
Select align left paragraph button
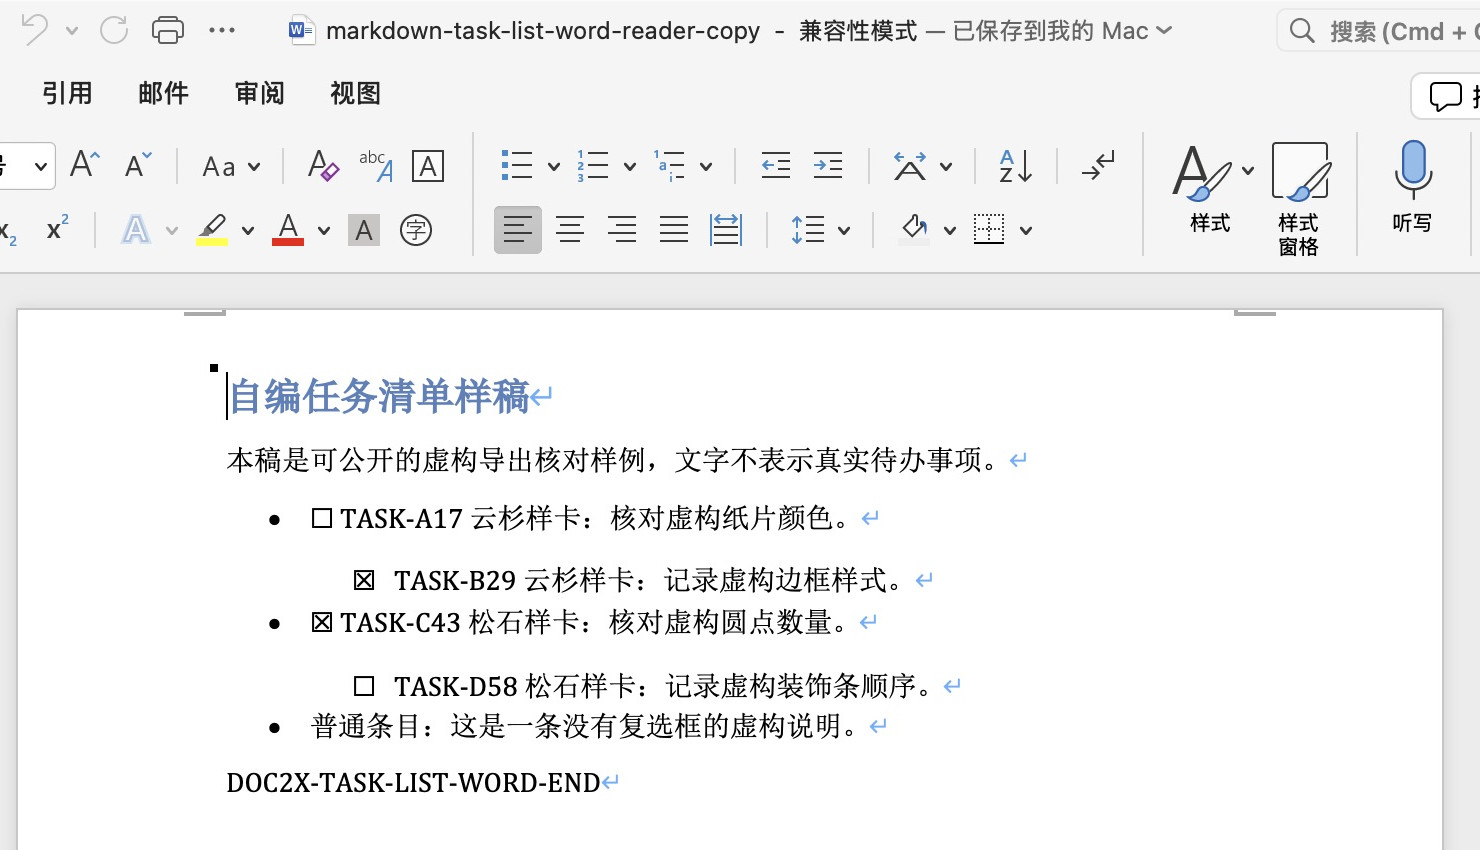(518, 230)
